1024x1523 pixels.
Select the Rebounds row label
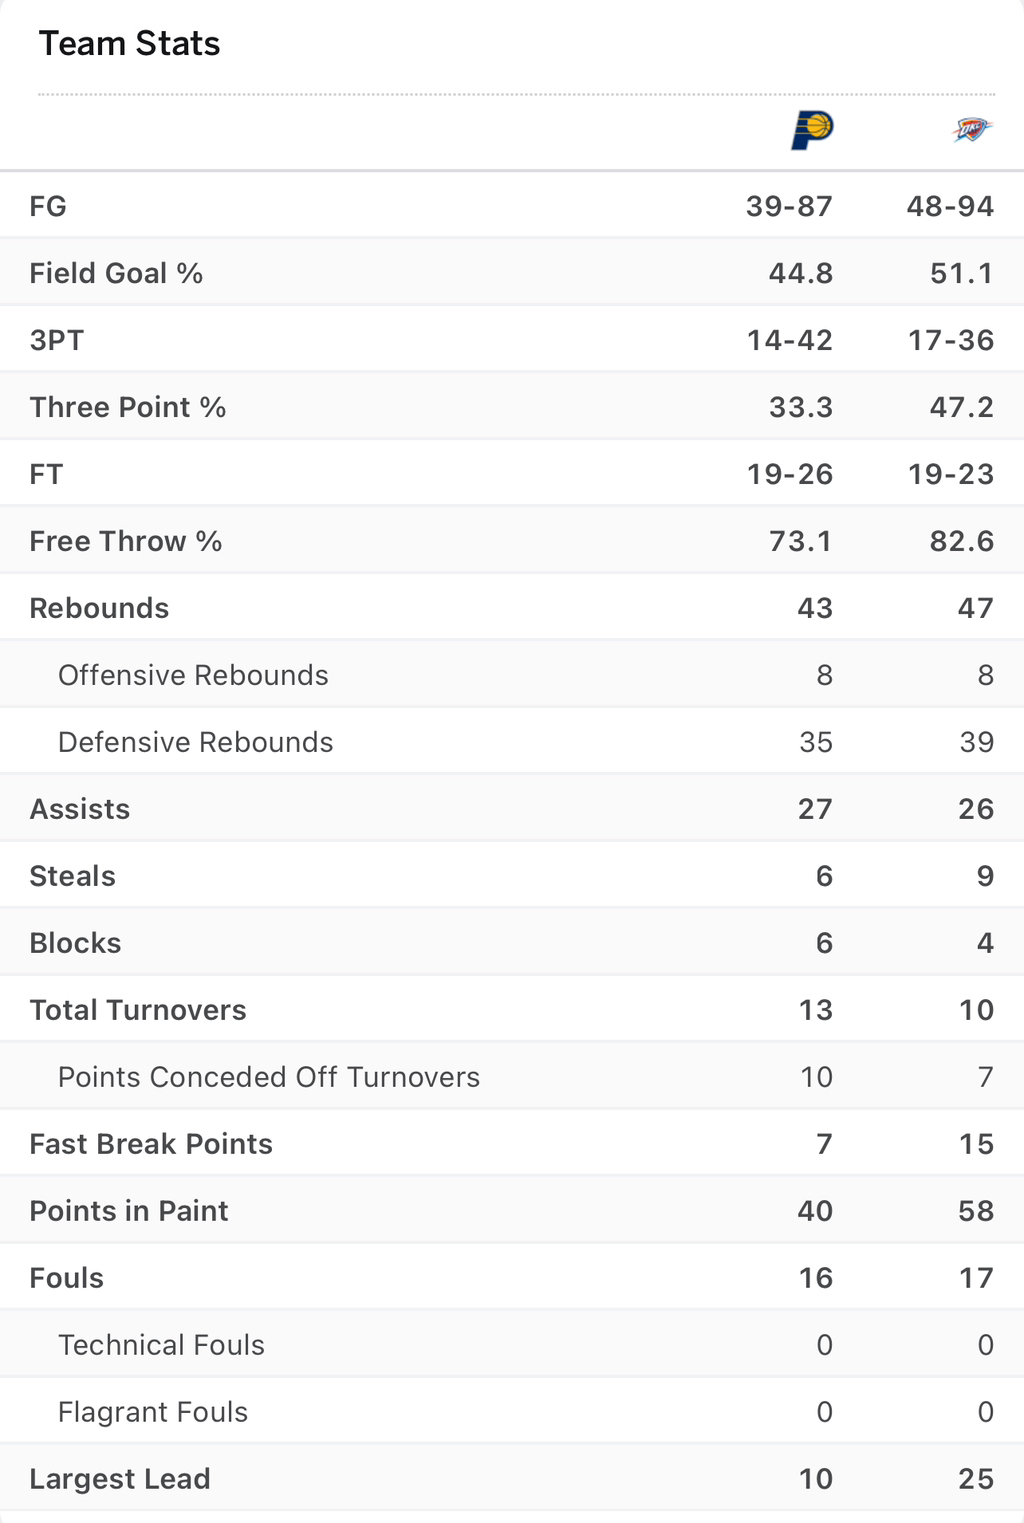(x=99, y=608)
